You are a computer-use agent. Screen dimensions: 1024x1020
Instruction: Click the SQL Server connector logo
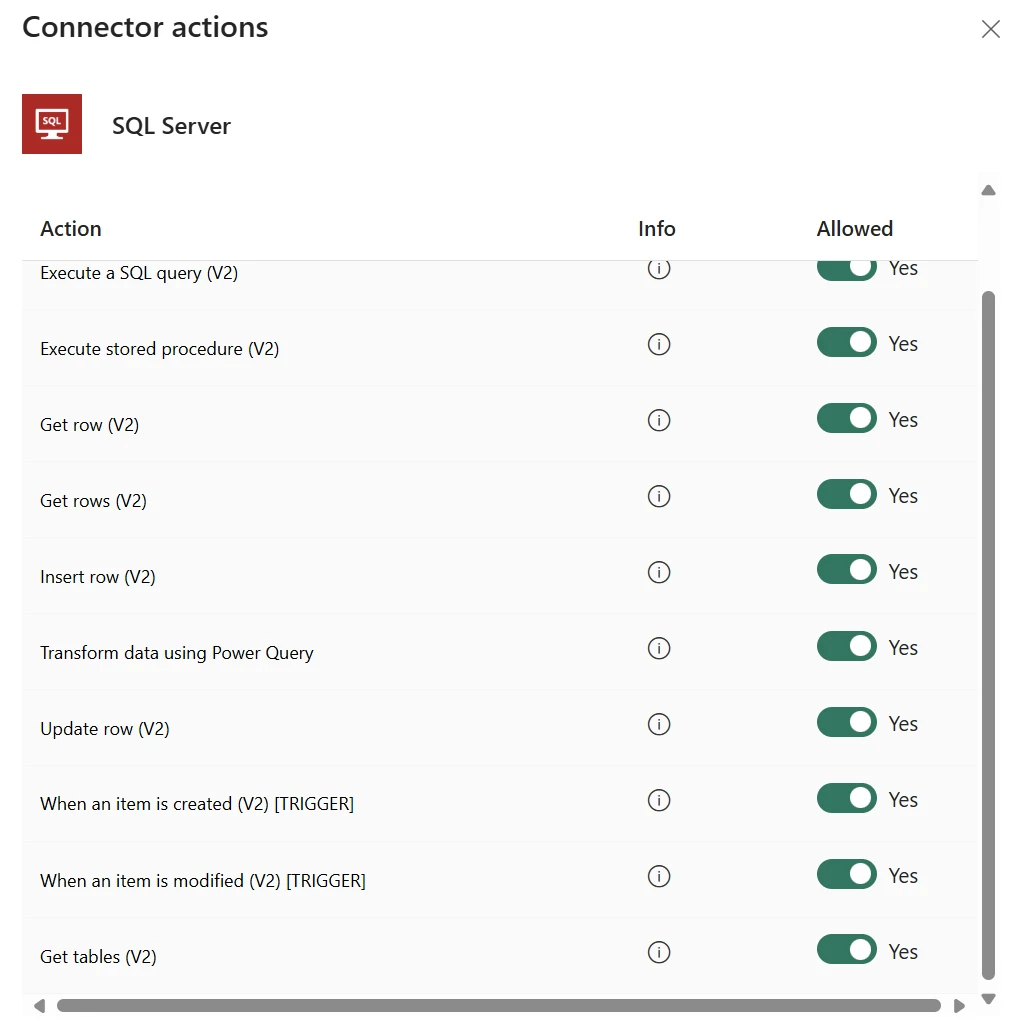52,124
